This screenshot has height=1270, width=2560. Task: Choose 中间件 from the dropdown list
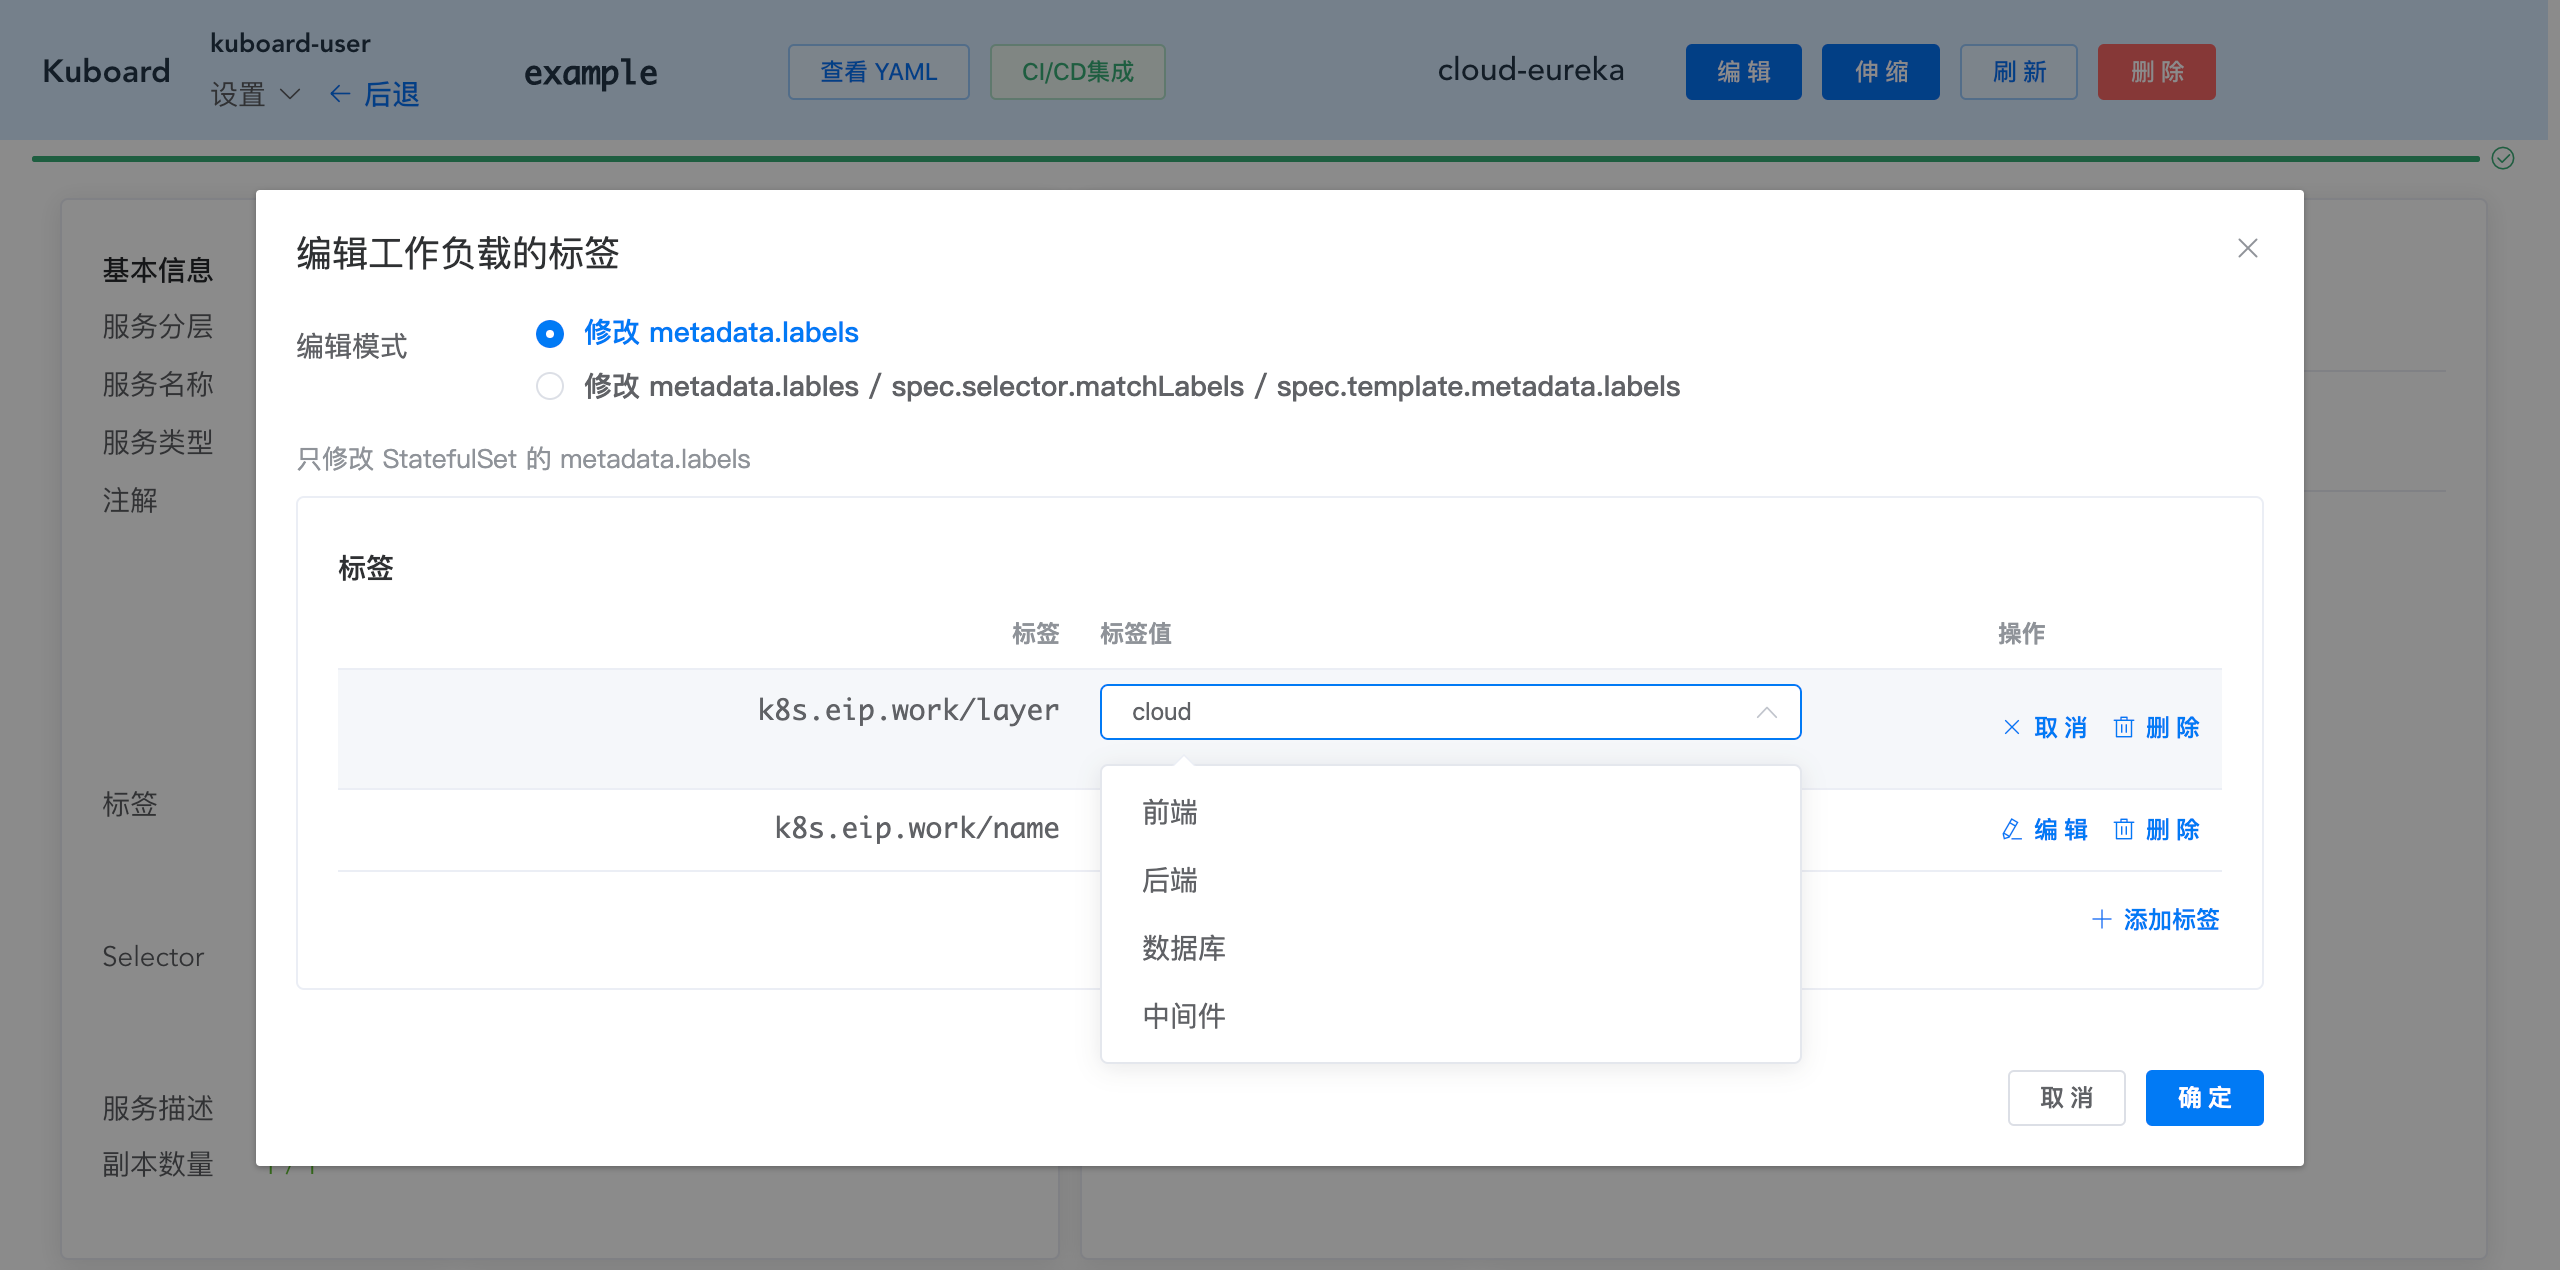1450,1016
